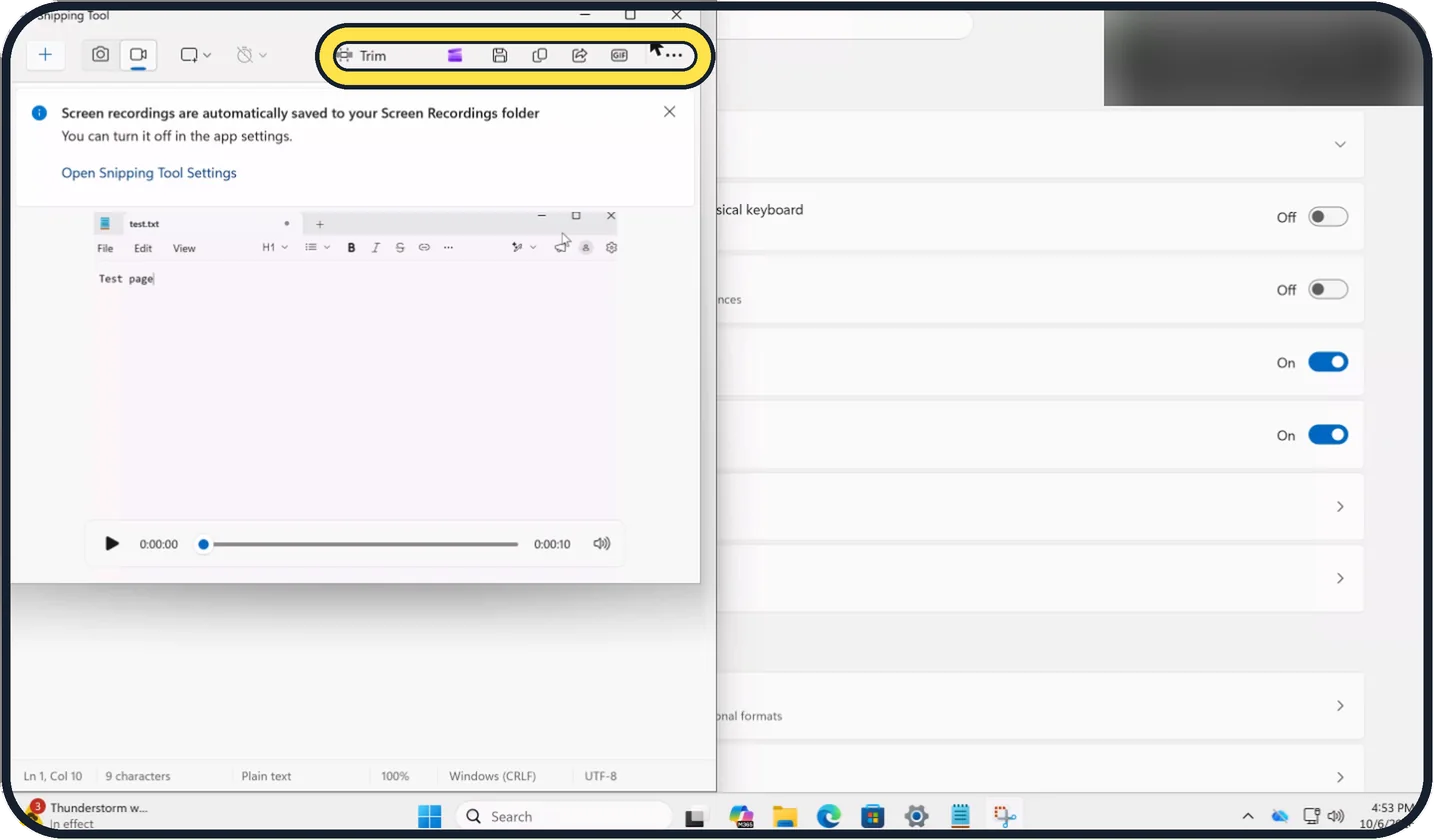Click the taskbar Search box
Viewport: 1434px width, 840px height.
(x=564, y=816)
